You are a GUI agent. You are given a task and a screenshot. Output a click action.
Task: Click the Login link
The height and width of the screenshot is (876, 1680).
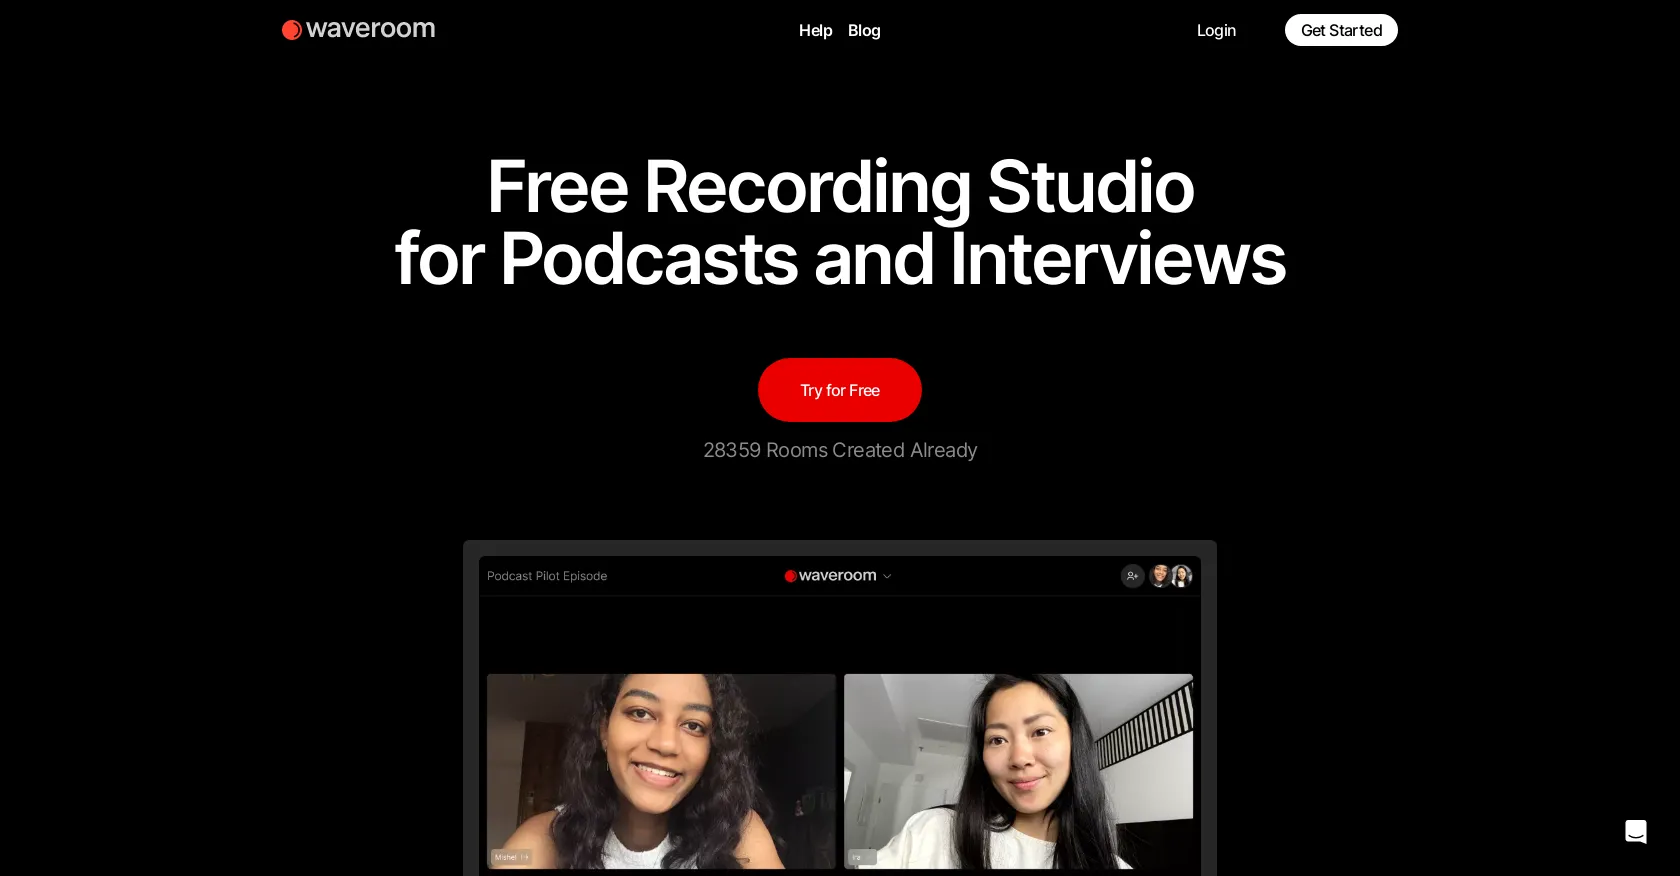click(x=1216, y=31)
